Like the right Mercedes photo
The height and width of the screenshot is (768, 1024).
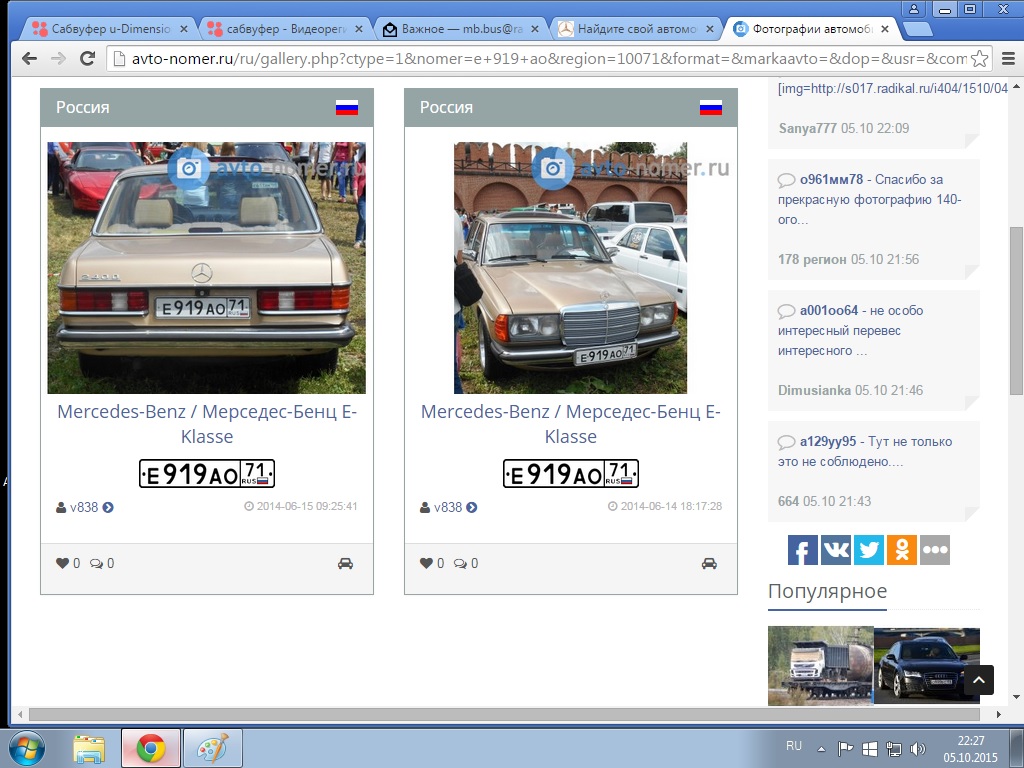[426, 563]
